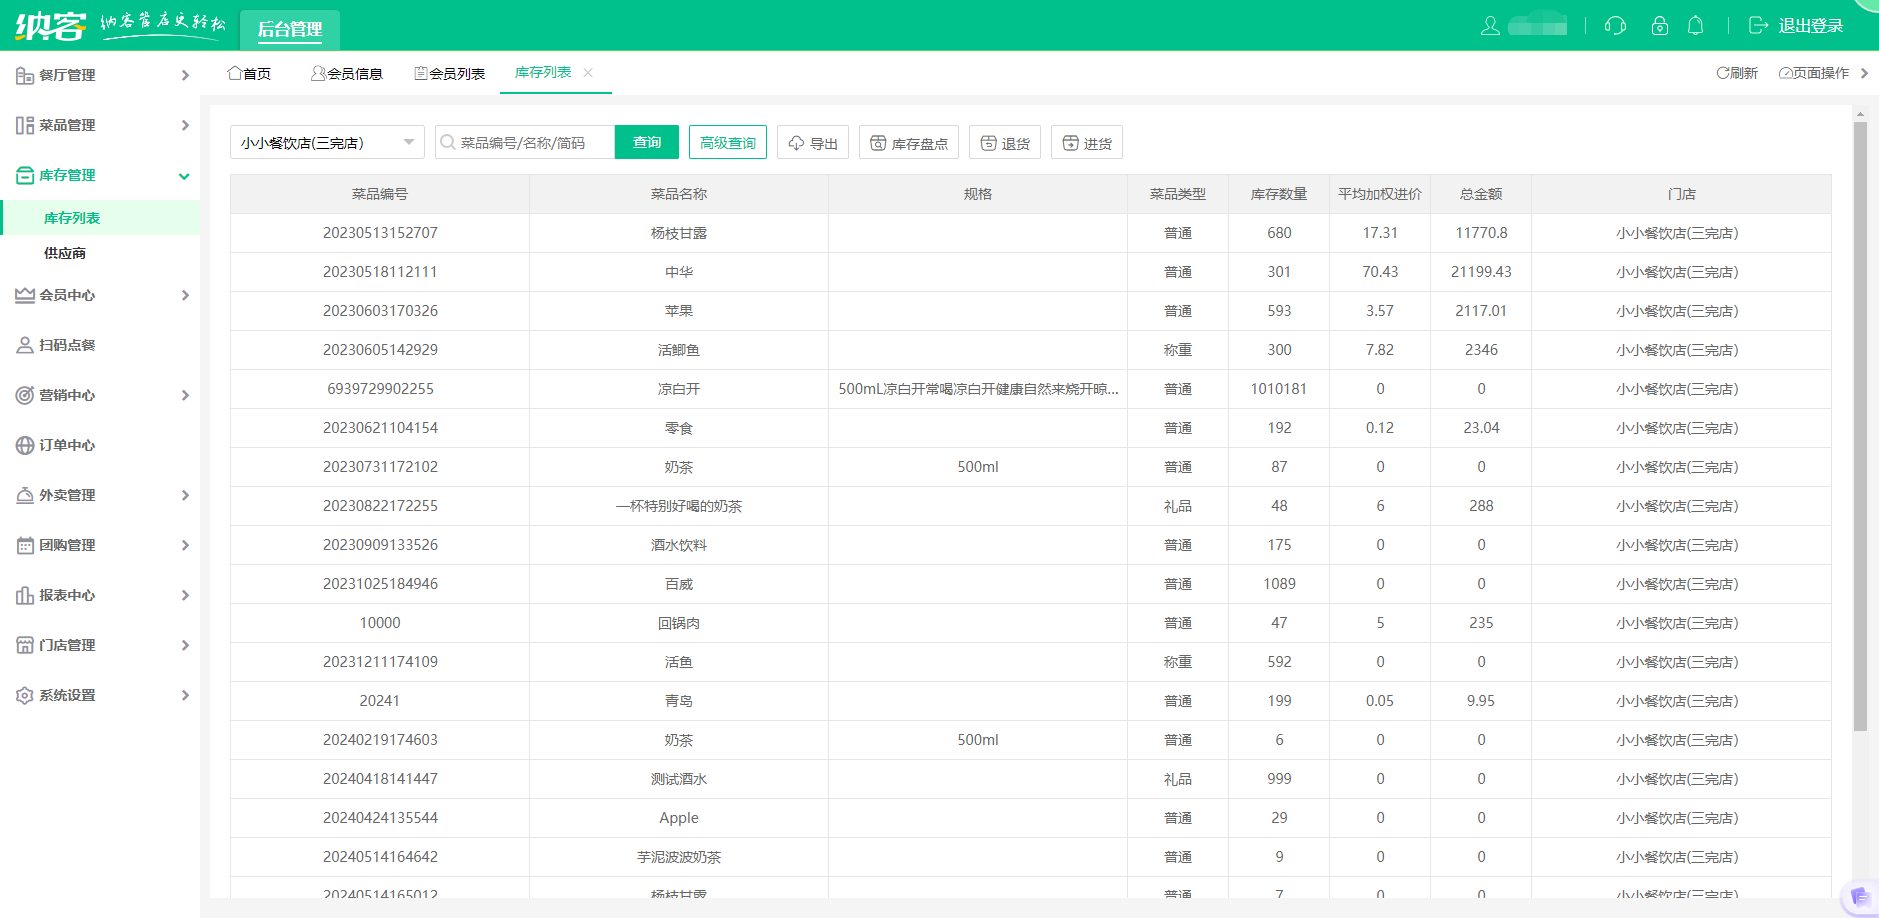Click the 餐厅管理 sidebar icon
This screenshot has height=918, width=1879.
(x=25, y=75)
